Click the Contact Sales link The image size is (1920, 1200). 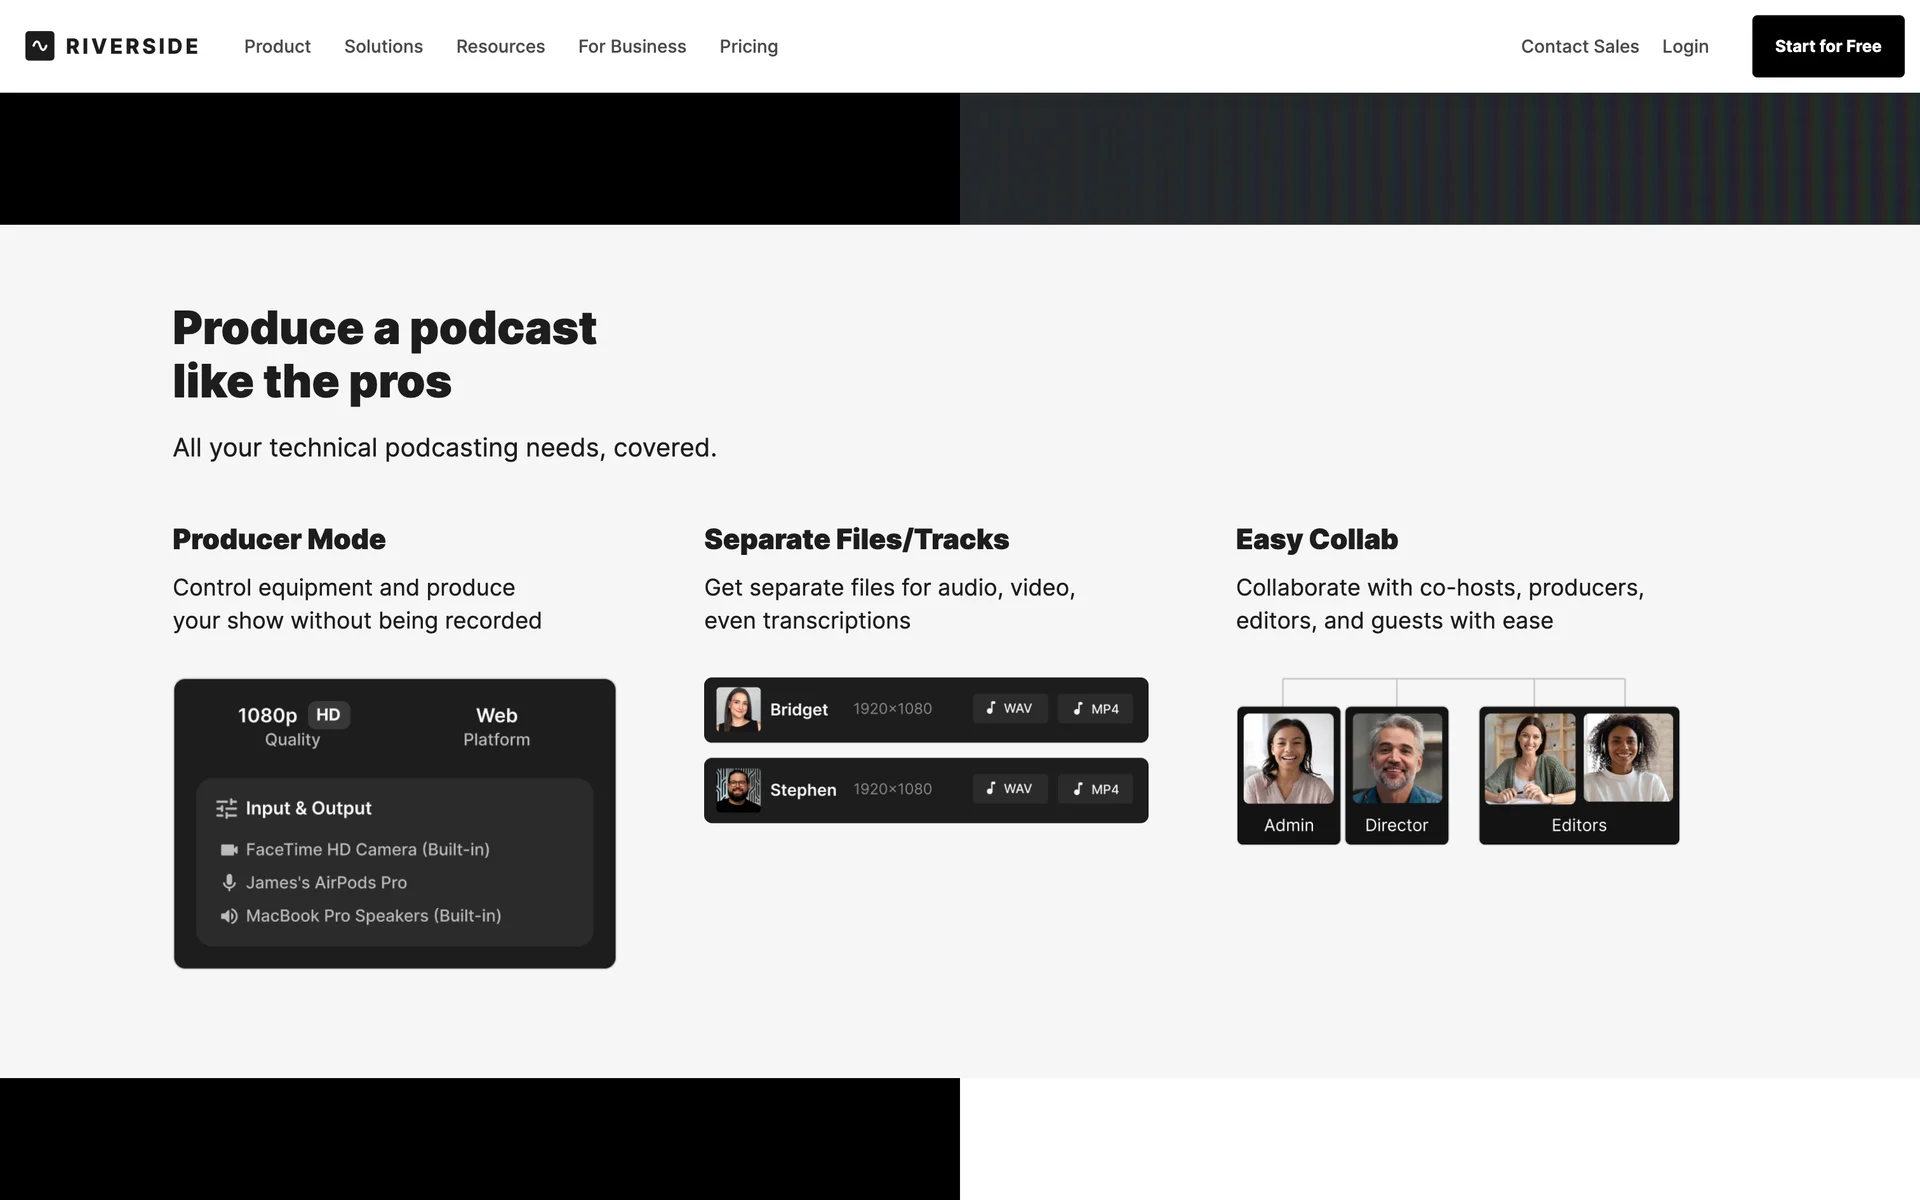[1579, 46]
